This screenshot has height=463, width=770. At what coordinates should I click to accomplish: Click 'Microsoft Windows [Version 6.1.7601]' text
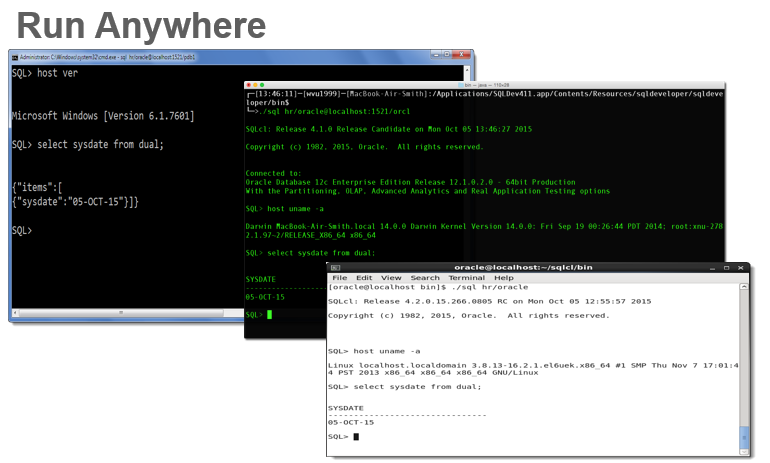pos(103,116)
